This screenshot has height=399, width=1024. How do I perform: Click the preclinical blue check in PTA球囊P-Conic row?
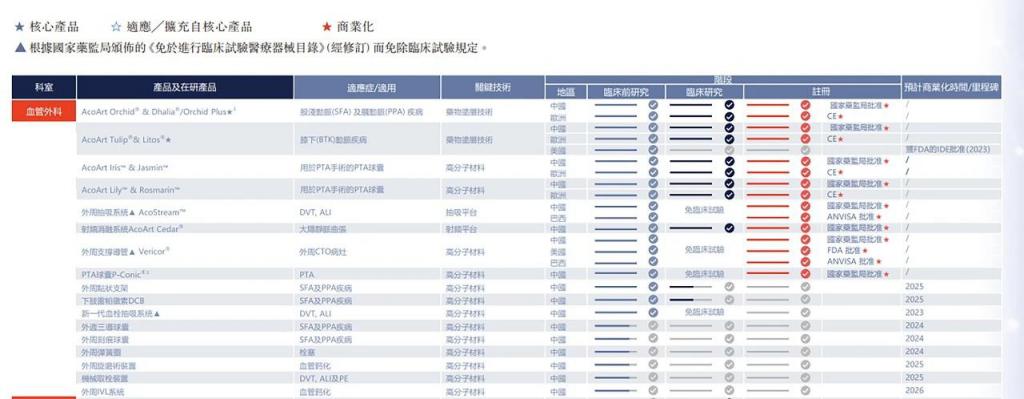coord(653,274)
